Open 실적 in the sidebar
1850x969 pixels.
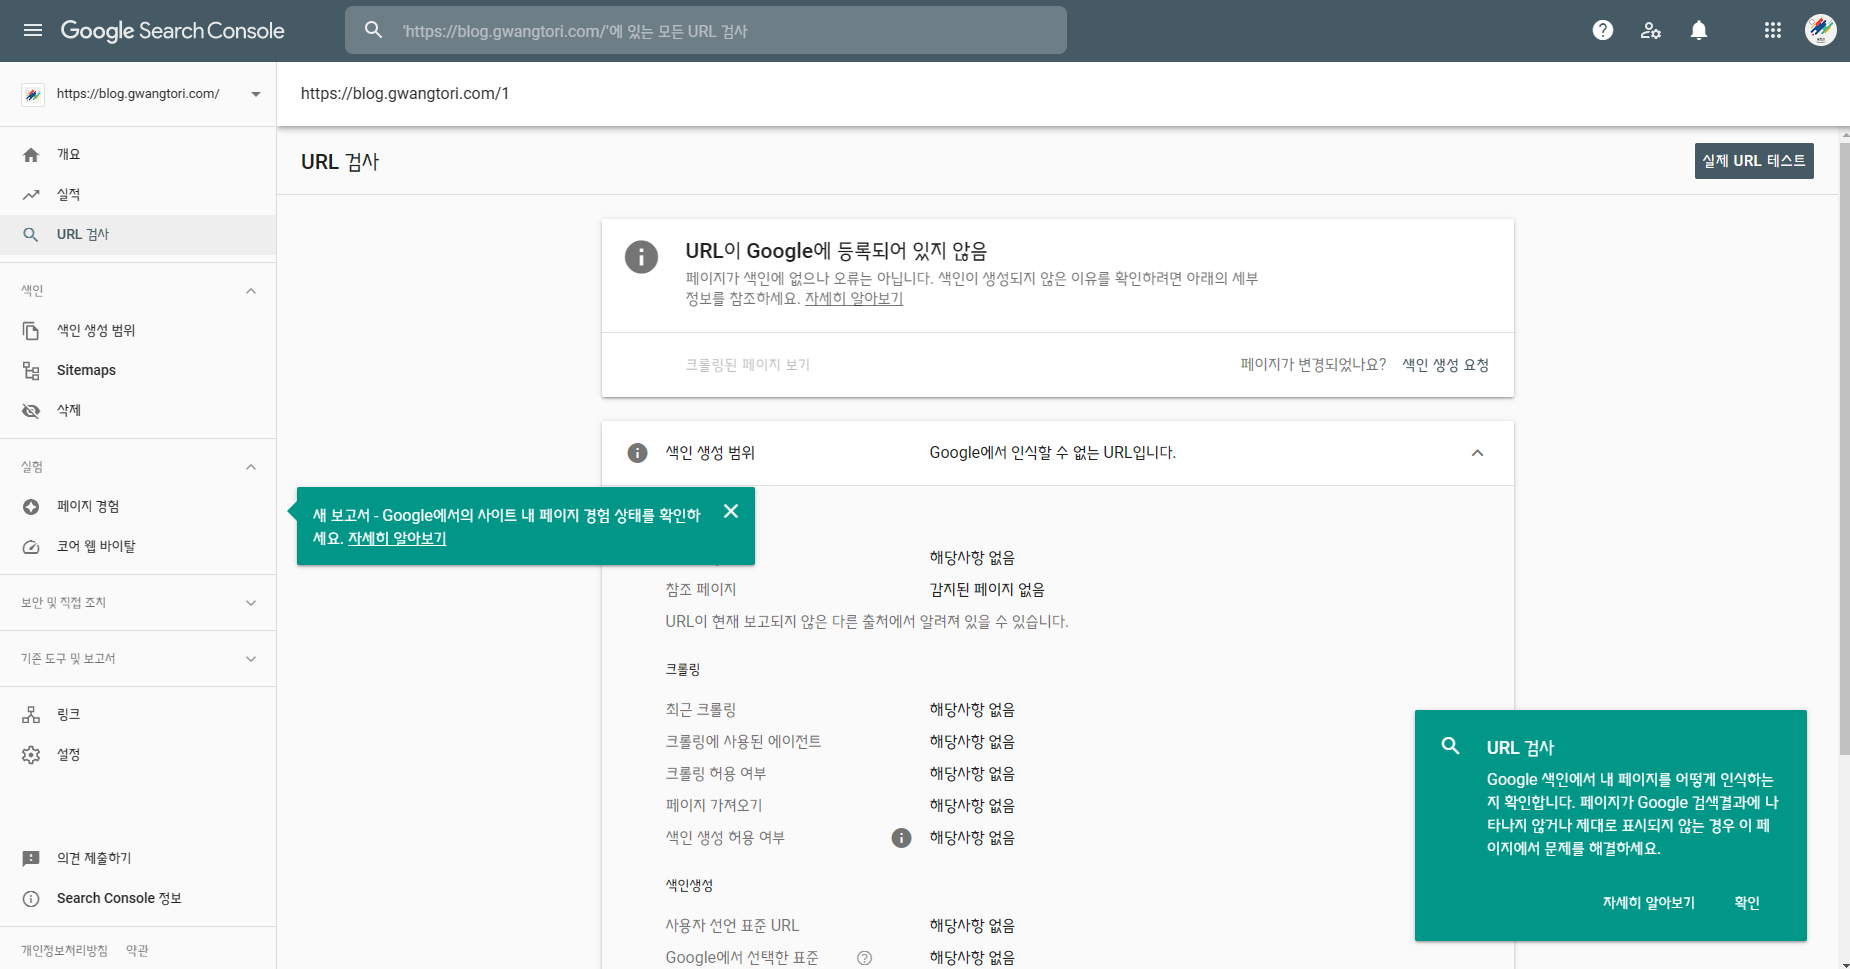pyautogui.click(x=138, y=195)
